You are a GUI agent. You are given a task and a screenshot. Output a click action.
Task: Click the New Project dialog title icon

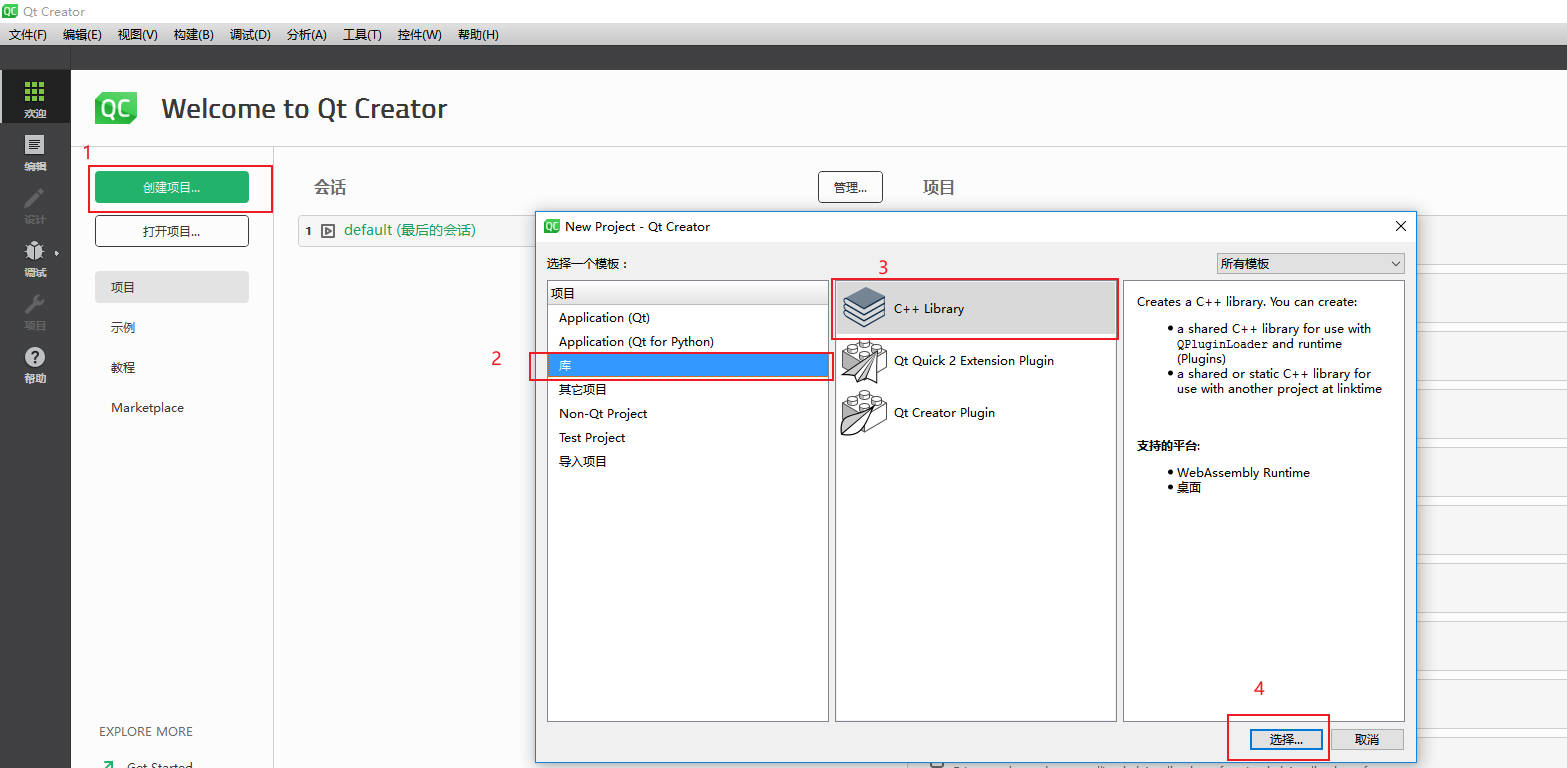point(552,226)
